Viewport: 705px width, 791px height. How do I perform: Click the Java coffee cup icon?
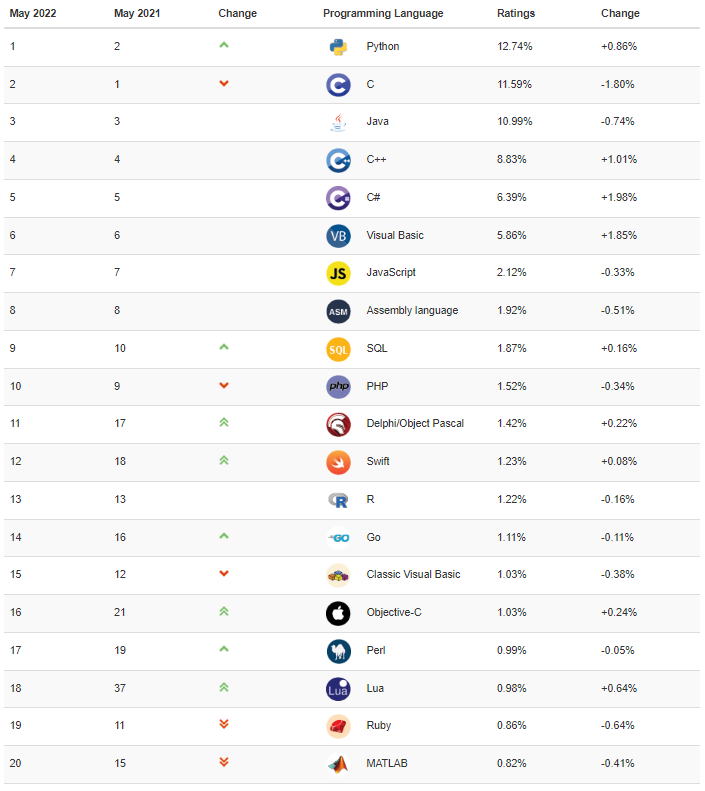point(338,122)
